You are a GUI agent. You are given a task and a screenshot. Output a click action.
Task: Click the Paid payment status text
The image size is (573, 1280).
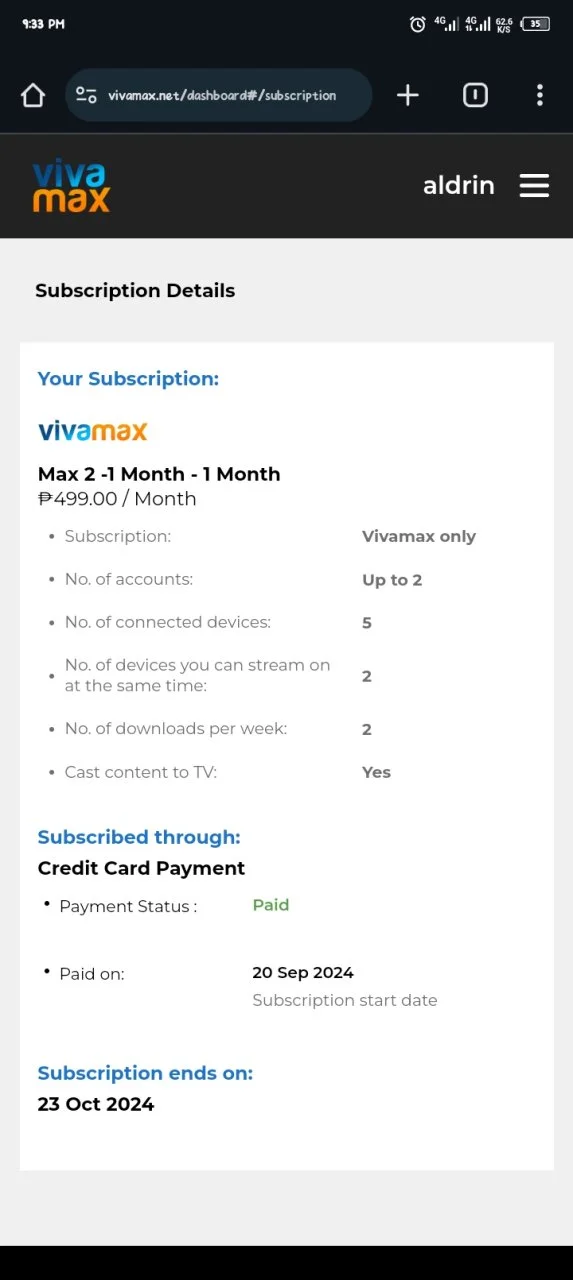coord(271,905)
